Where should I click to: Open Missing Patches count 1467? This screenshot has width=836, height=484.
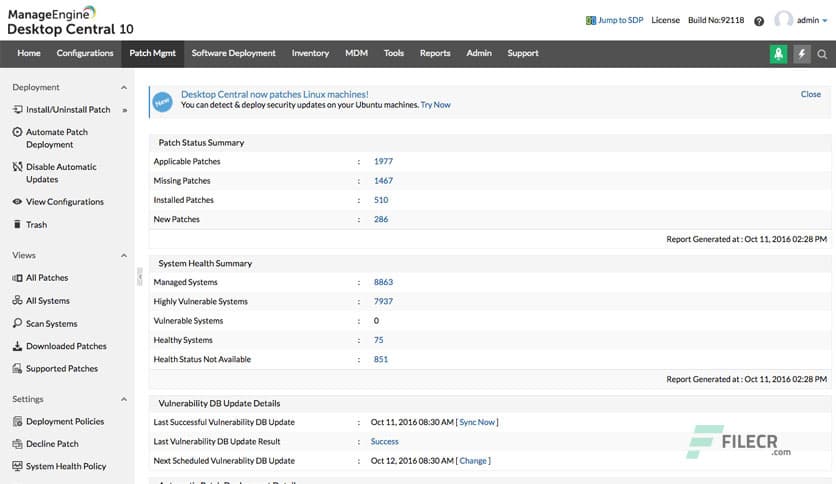[x=383, y=181]
